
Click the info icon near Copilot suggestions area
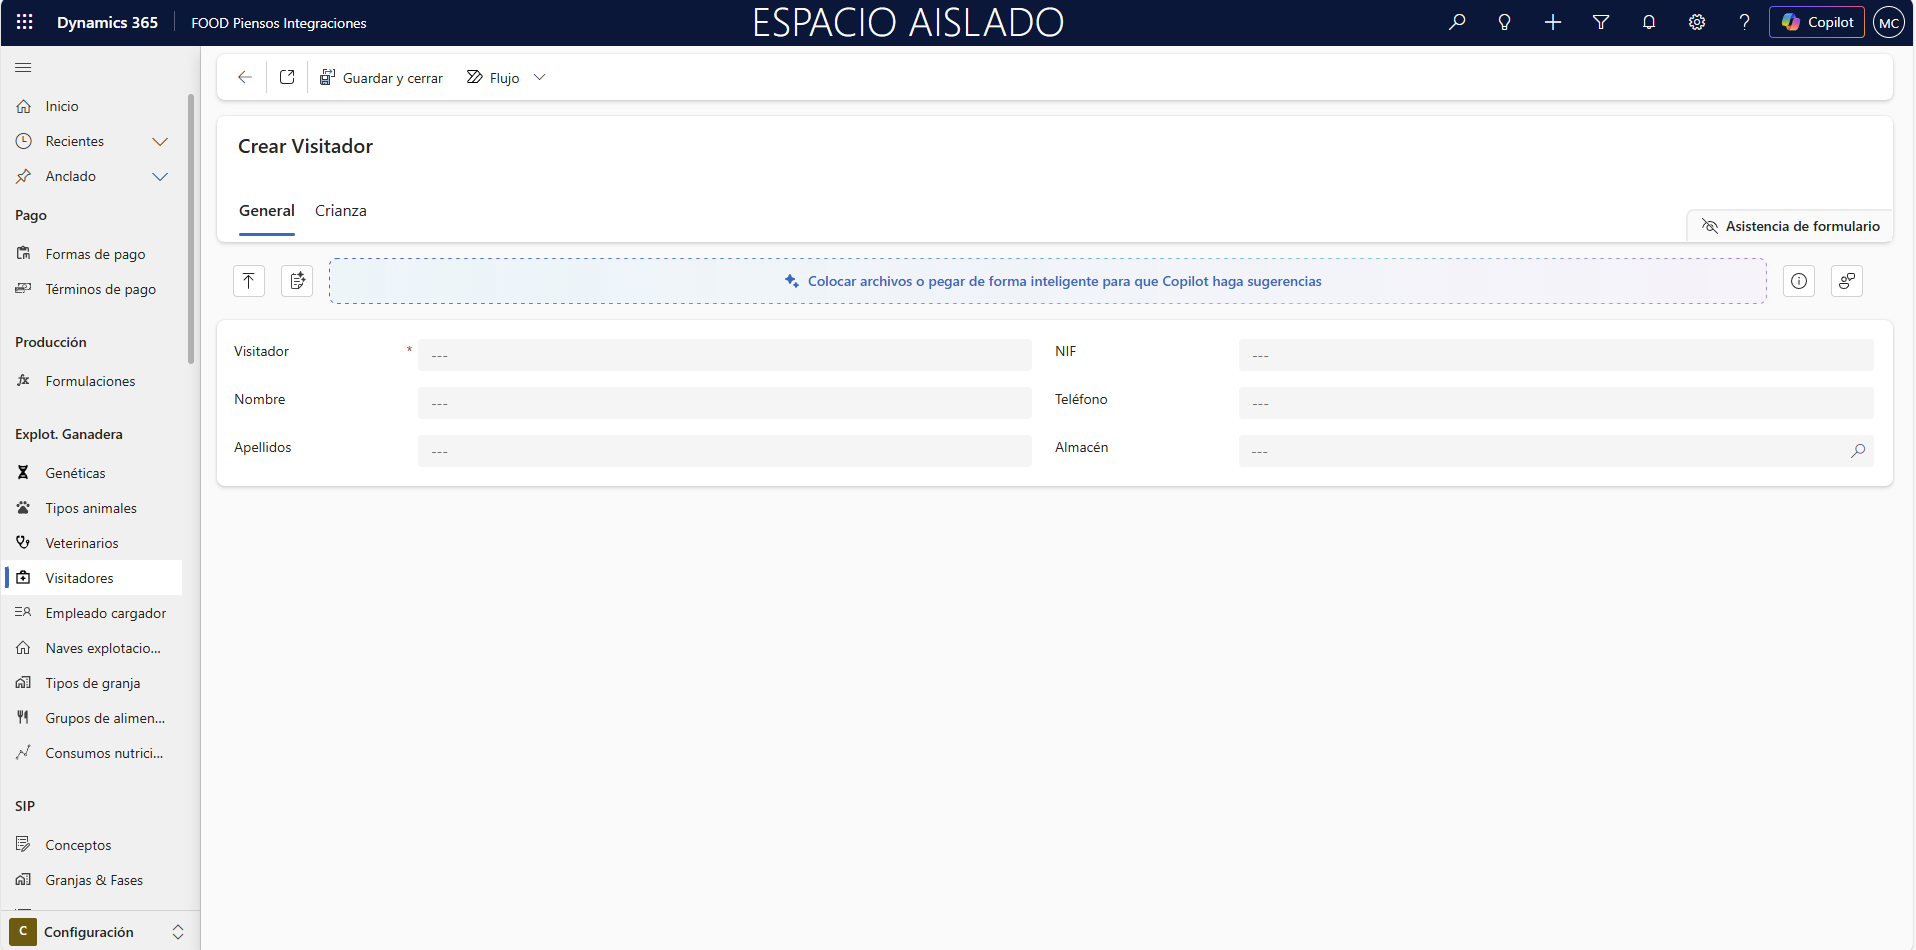pyautogui.click(x=1799, y=281)
